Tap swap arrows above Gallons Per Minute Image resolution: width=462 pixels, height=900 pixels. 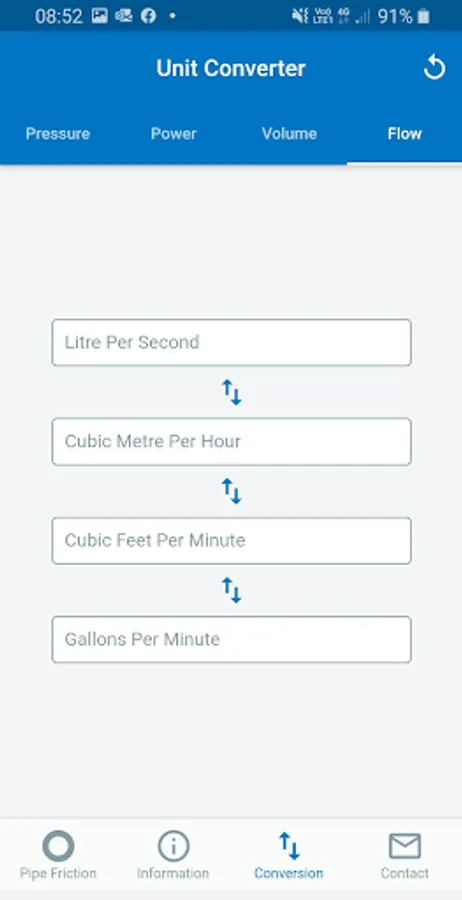pos(232,590)
